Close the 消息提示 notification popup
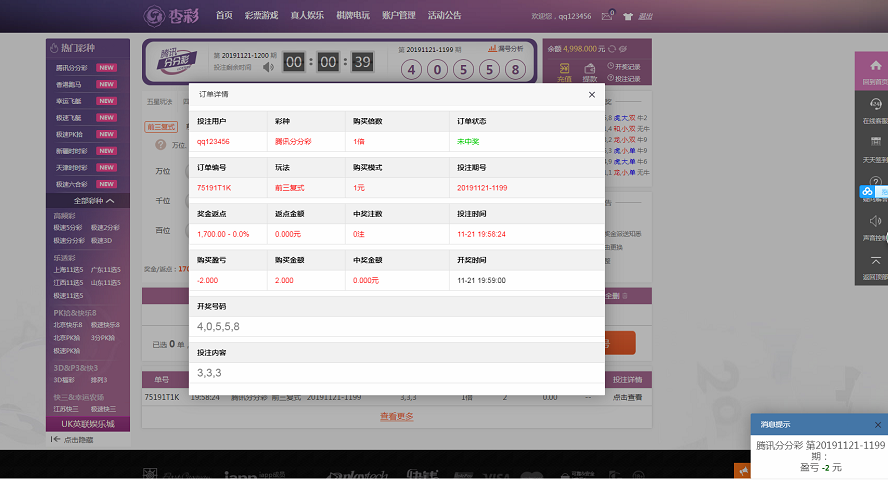Image resolution: width=888 pixels, height=480 pixels. point(877,424)
